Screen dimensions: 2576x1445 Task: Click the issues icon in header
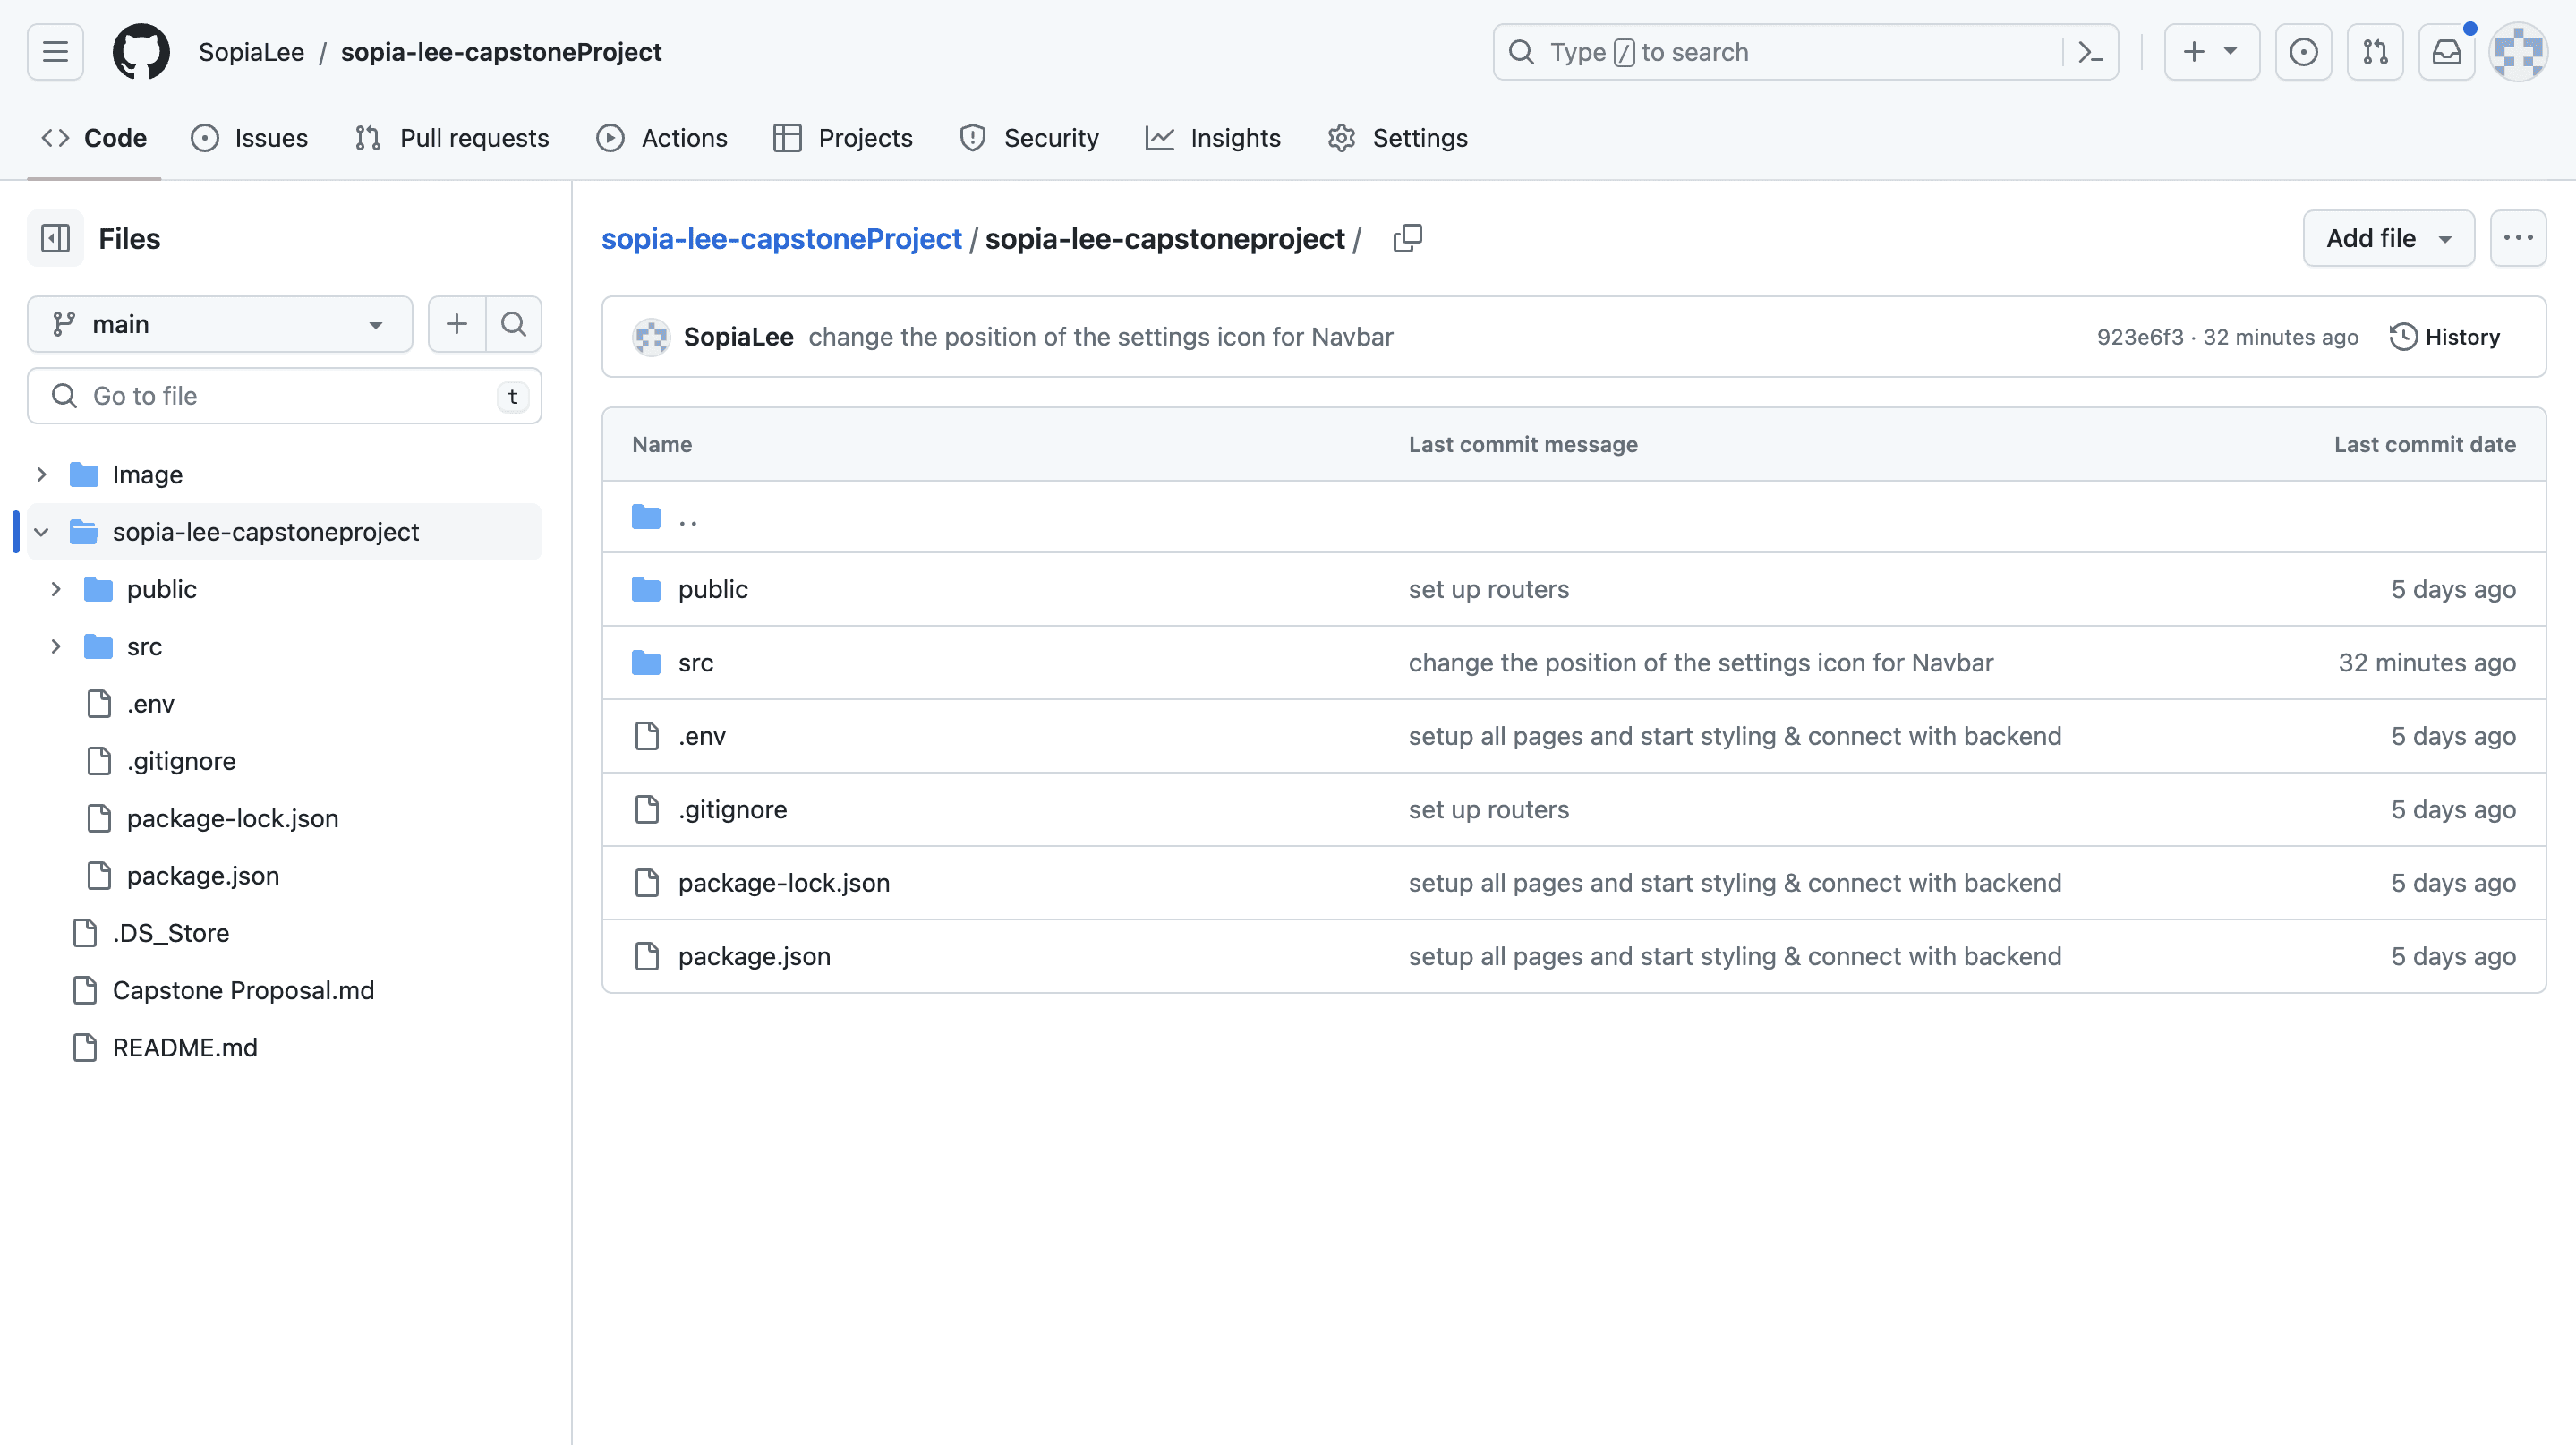tap(2303, 52)
